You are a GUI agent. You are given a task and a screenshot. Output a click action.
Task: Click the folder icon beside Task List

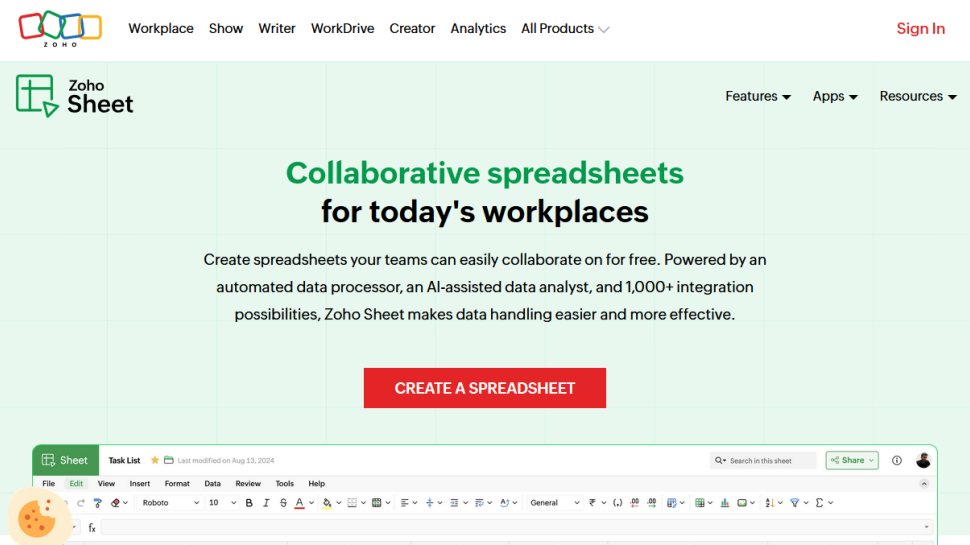(168, 460)
